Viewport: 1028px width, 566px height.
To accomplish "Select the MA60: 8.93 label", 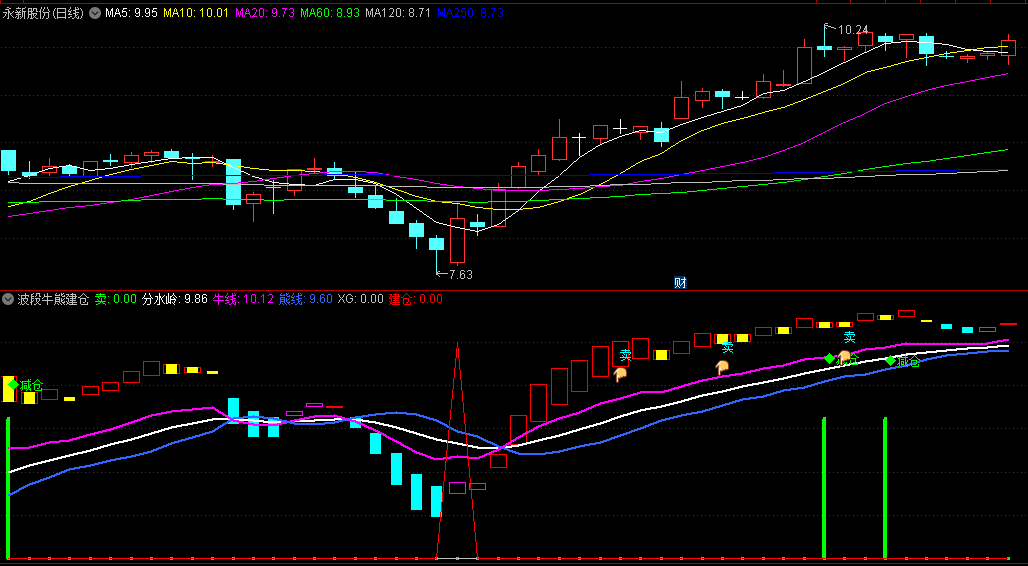I will click(x=330, y=12).
